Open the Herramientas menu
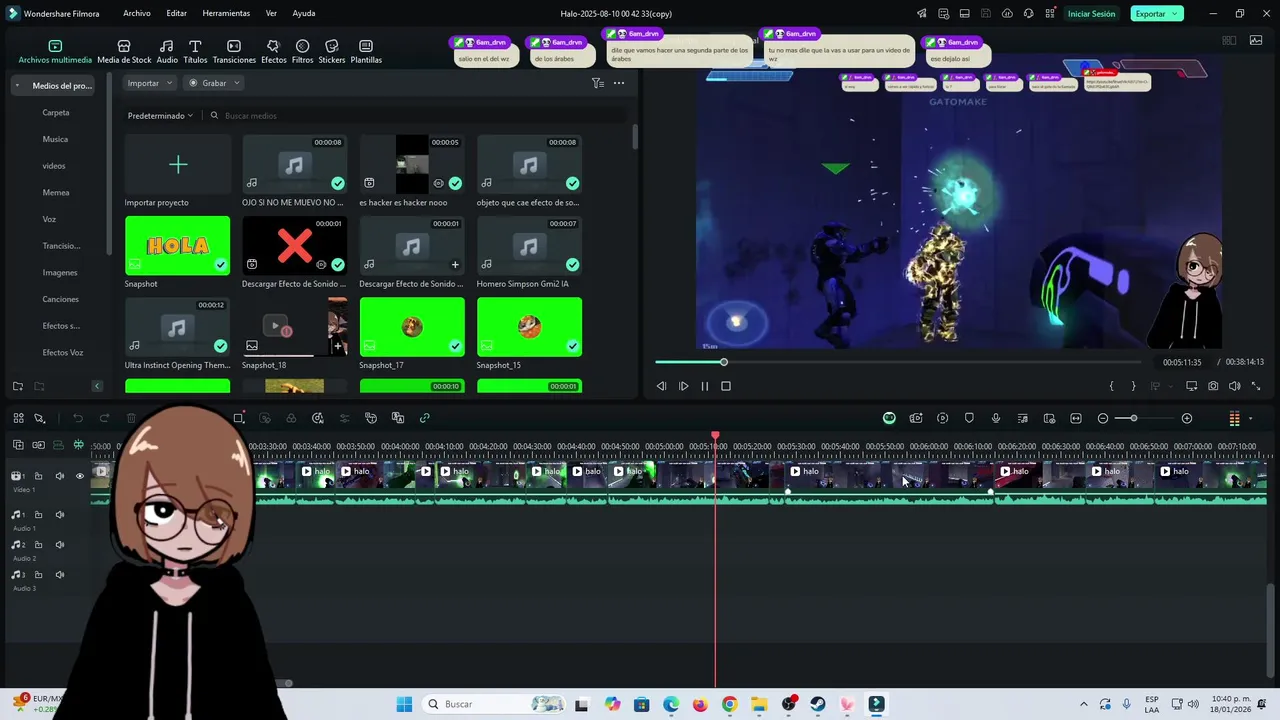This screenshot has width=1280, height=720. (226, 14)
